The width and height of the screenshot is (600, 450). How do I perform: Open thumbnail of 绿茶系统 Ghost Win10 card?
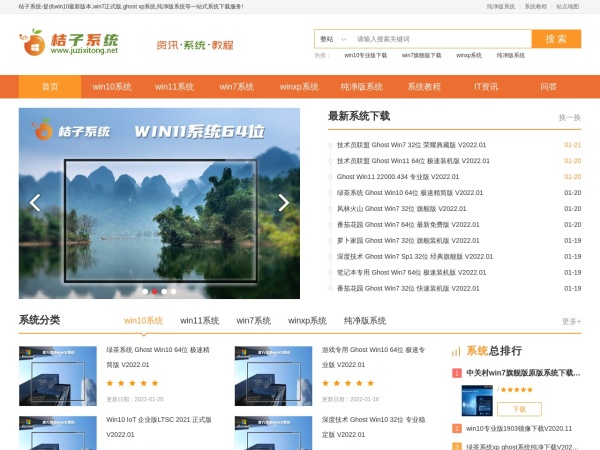tap(58, 376)
